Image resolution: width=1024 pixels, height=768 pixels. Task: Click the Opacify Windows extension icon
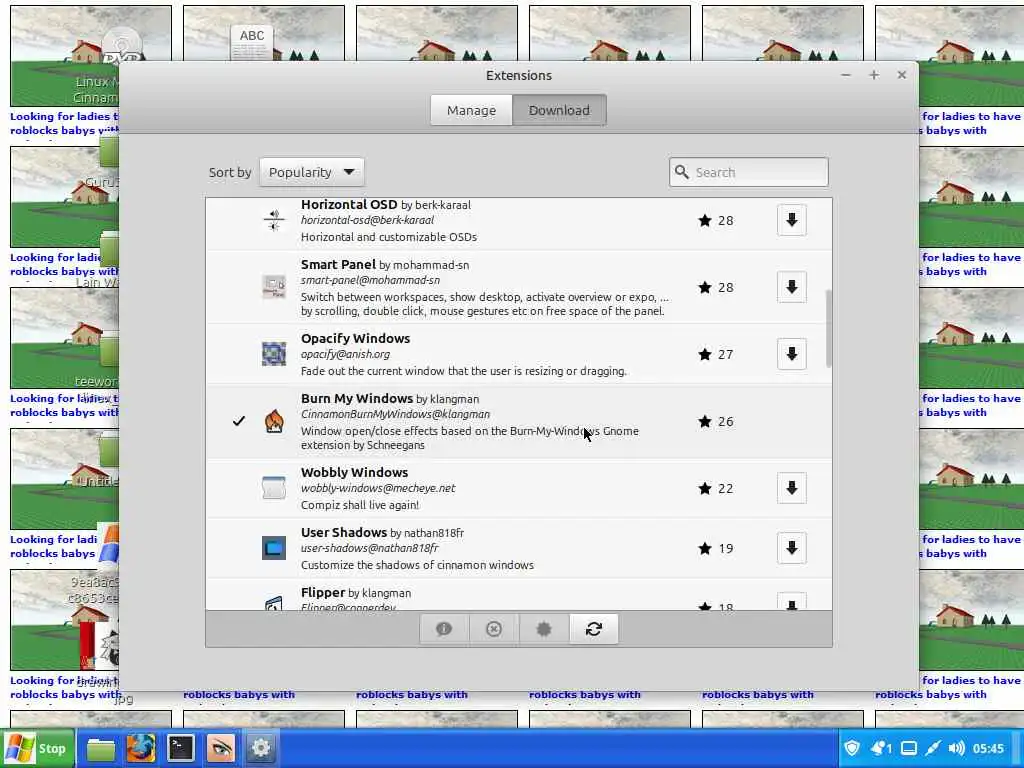[x=274, y=354]
